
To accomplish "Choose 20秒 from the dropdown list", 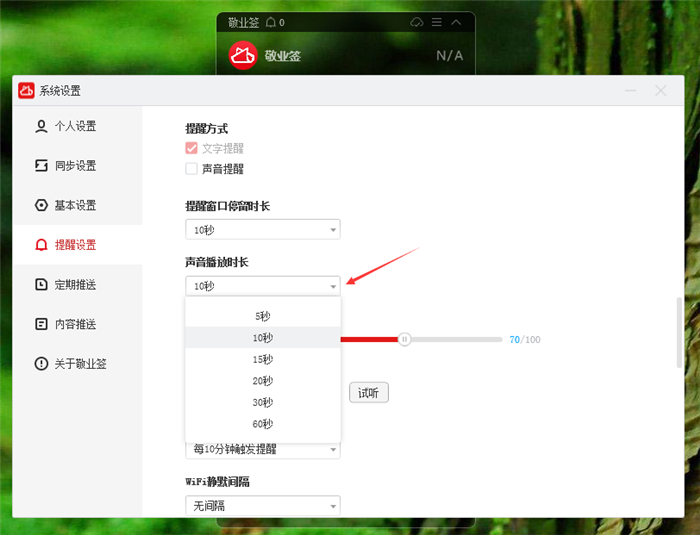I will tap(263, 380).
